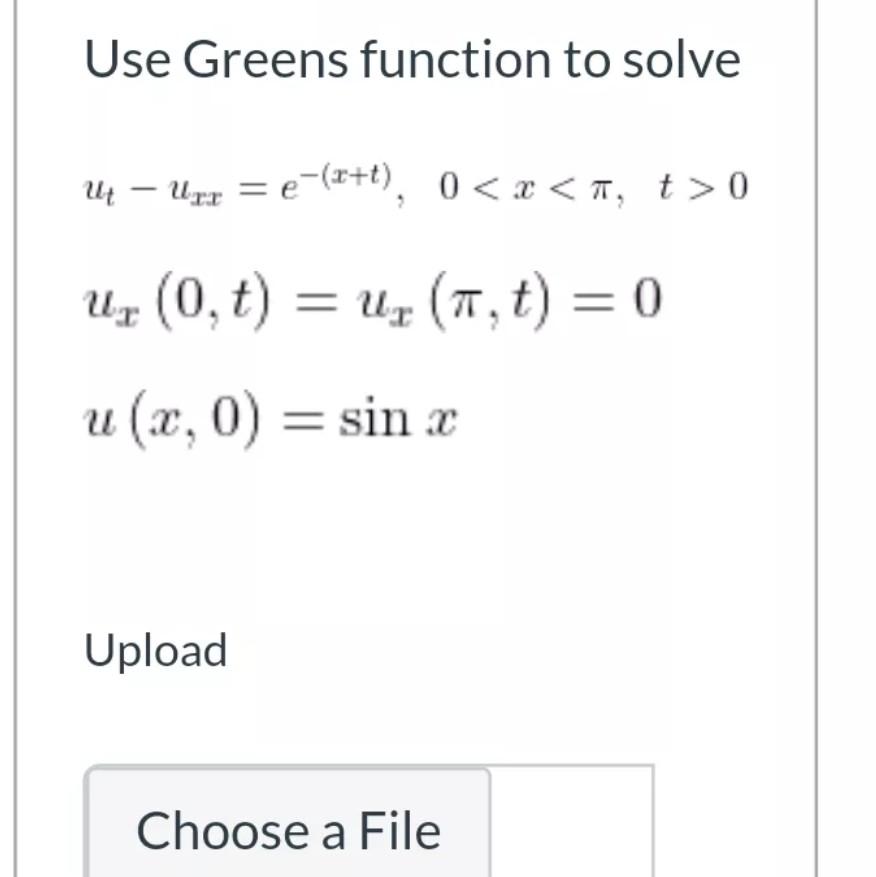Click the left border of the question card
The width and height of the screenshot is (876, 877).
coord(14,440)
